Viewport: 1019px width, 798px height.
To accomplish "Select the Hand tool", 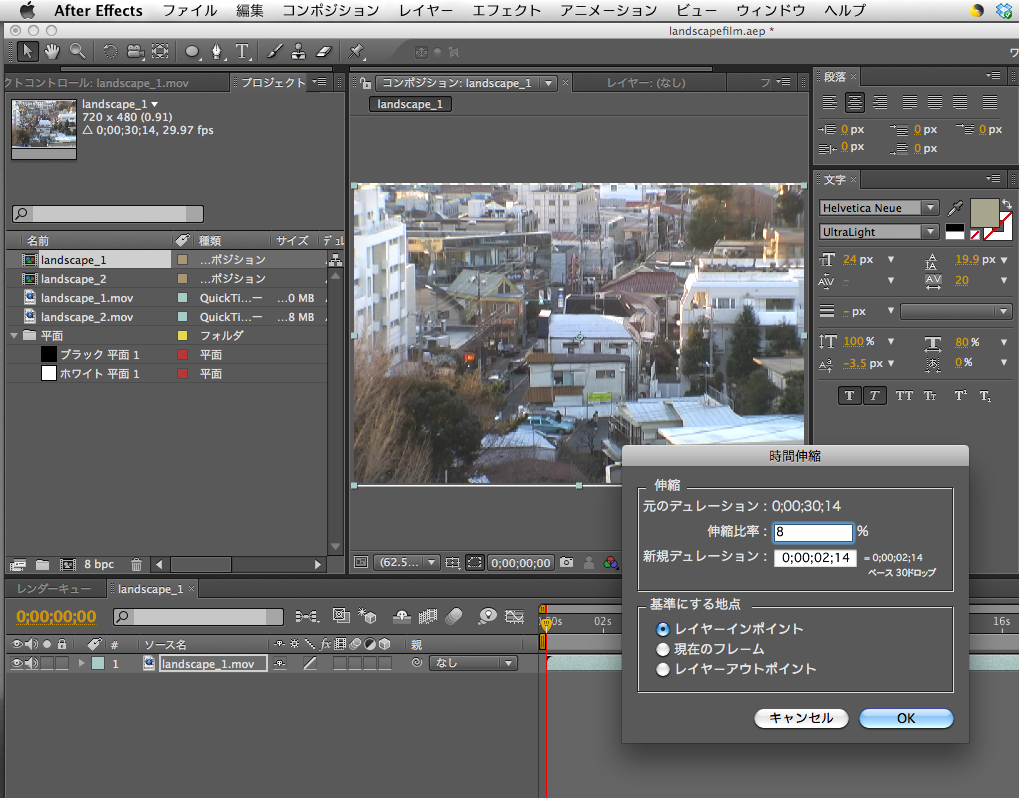I will click(x=52, y=51).
